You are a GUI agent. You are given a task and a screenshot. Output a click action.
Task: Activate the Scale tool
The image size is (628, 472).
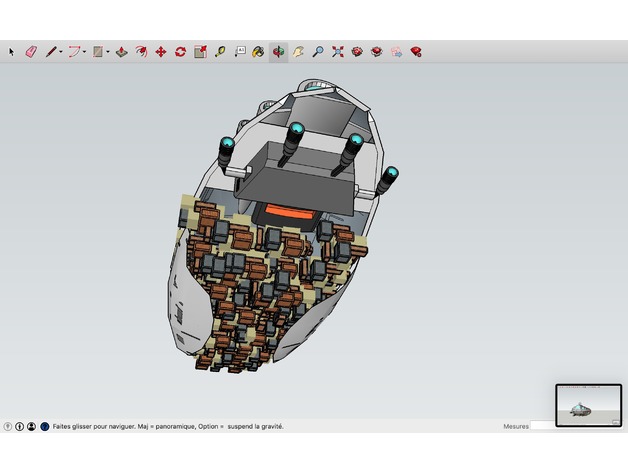click(200, 52)
